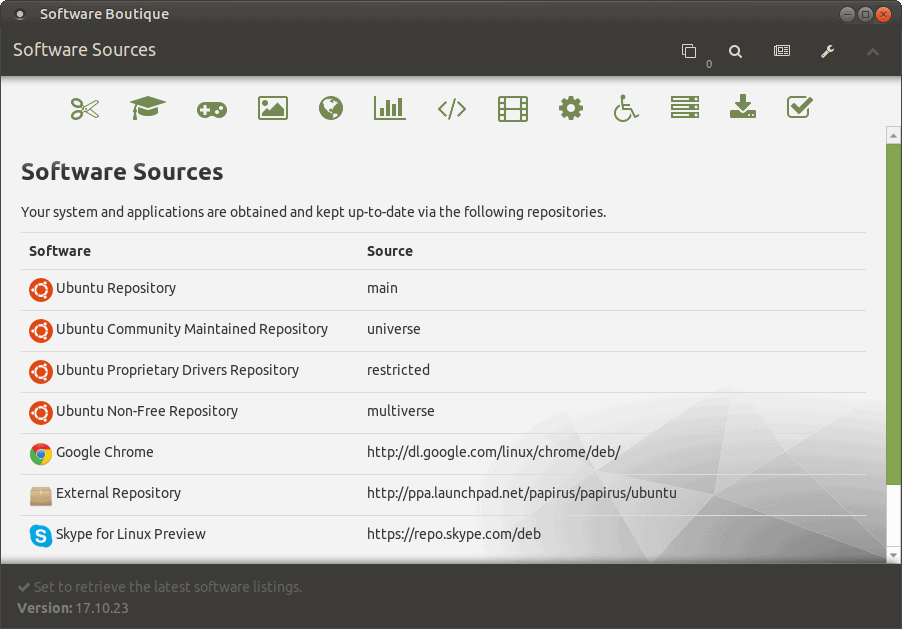Screen dimensions: 902x629
Task: Open the checkmark box category icon
Action: [800, 107]
